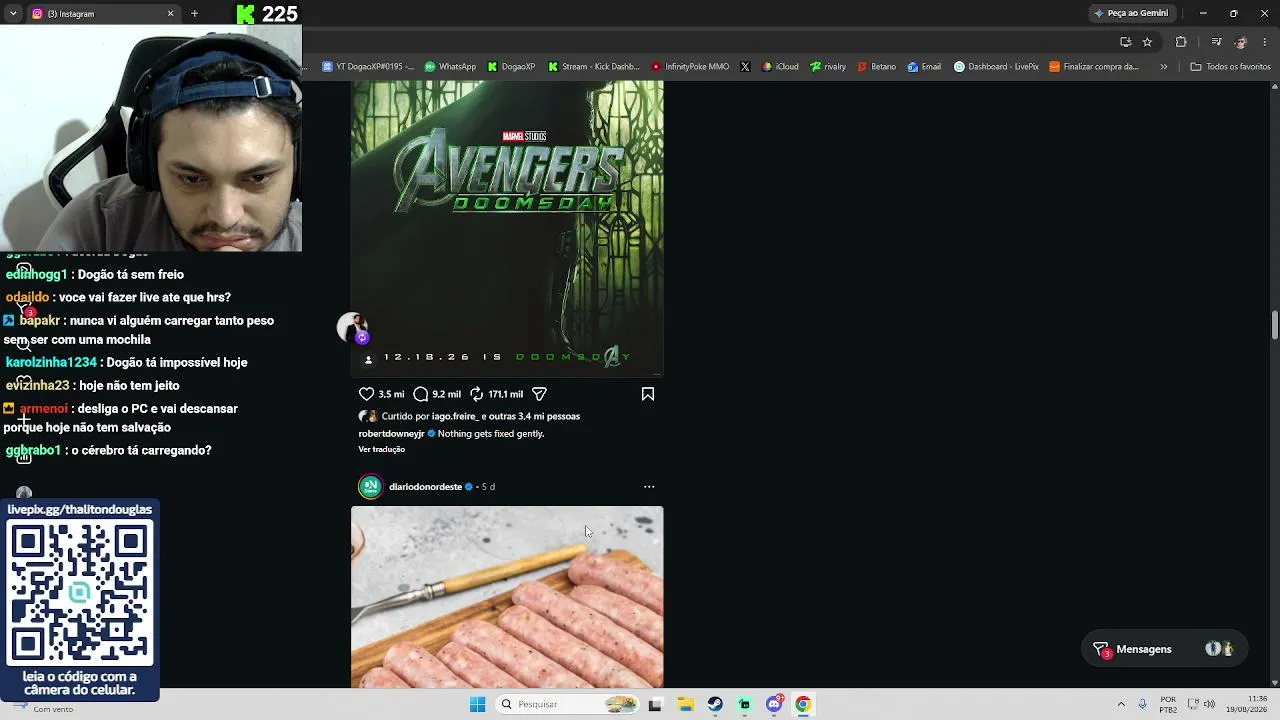Click the 5 d timestamp on diariodonordeste post

pos(488,487)
